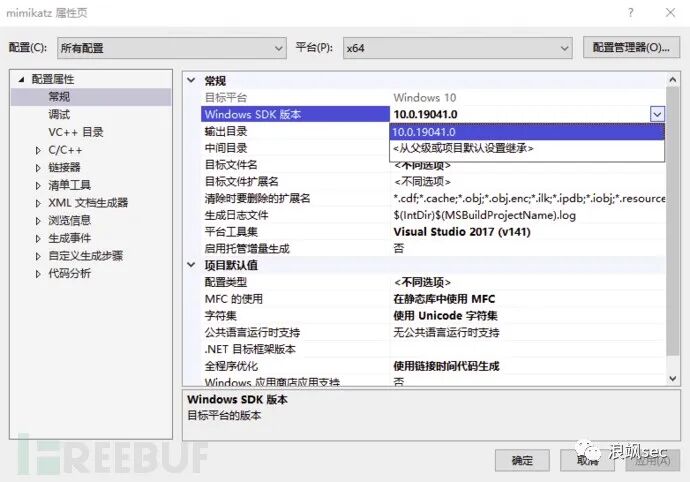The height and width of the screenshot is (482, 690).
Task: Select VC++ 目录 in the tree
Action: point(76,132)
